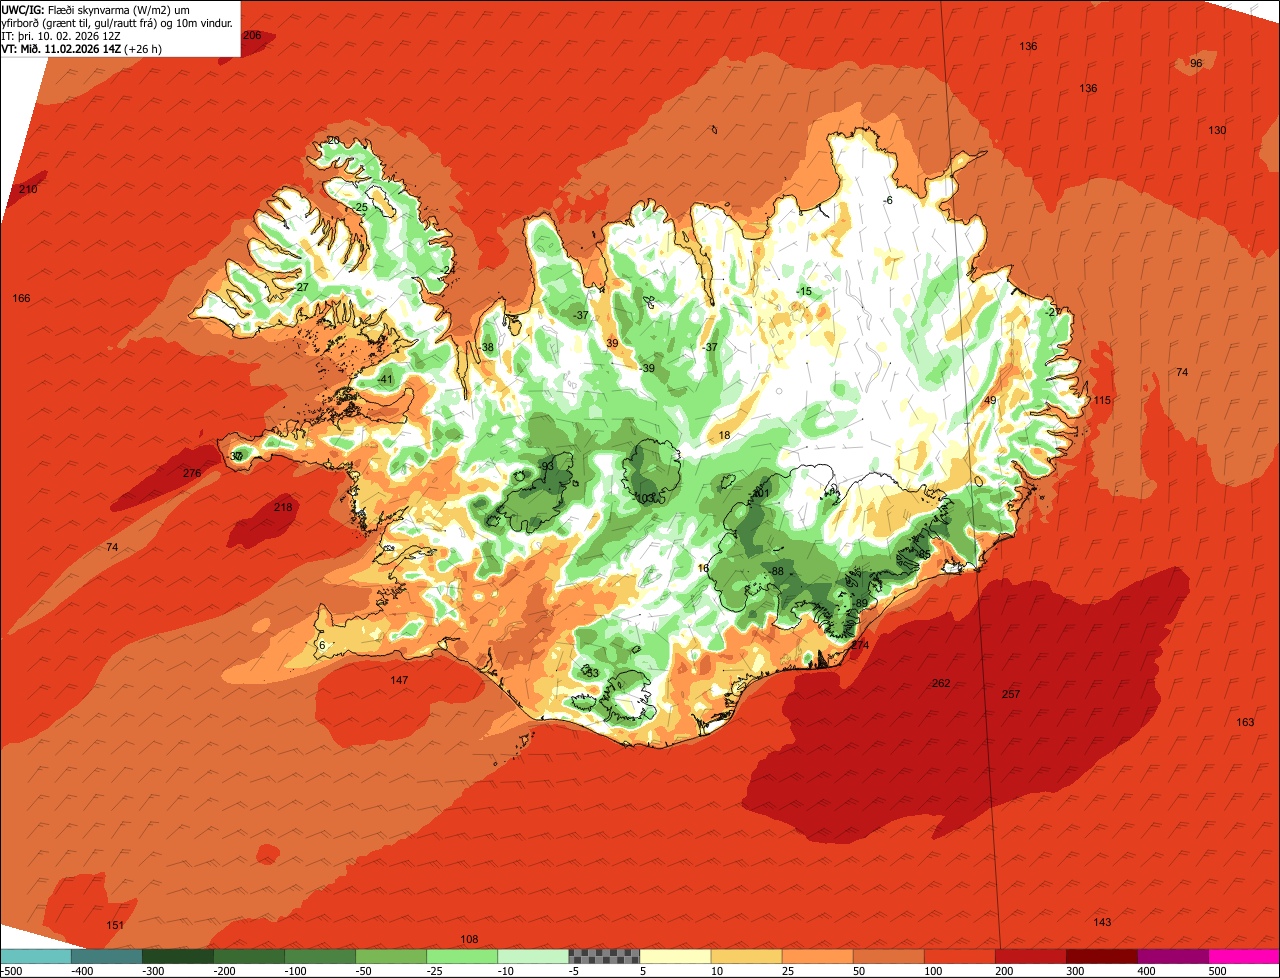This screenshot has height=978, width=1280.
Task: Click the light teal legend swatch between -500 and -400
Action: tap(36, 956)
